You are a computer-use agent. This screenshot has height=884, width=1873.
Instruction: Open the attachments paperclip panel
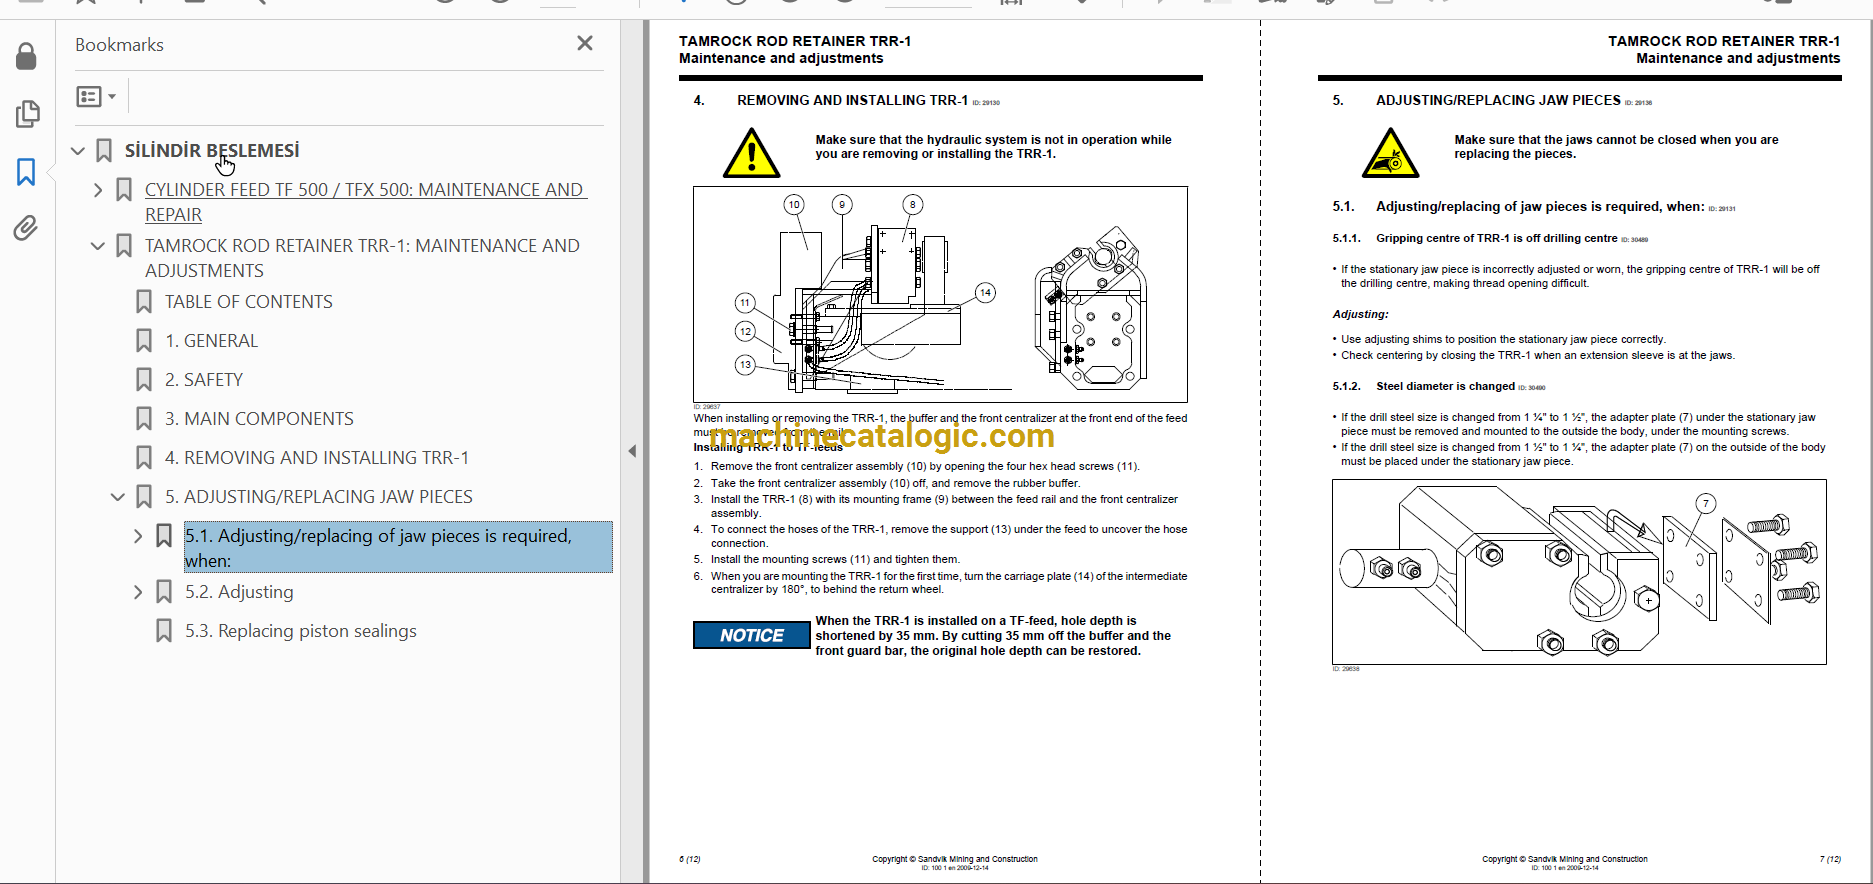[x=27, y=229]
